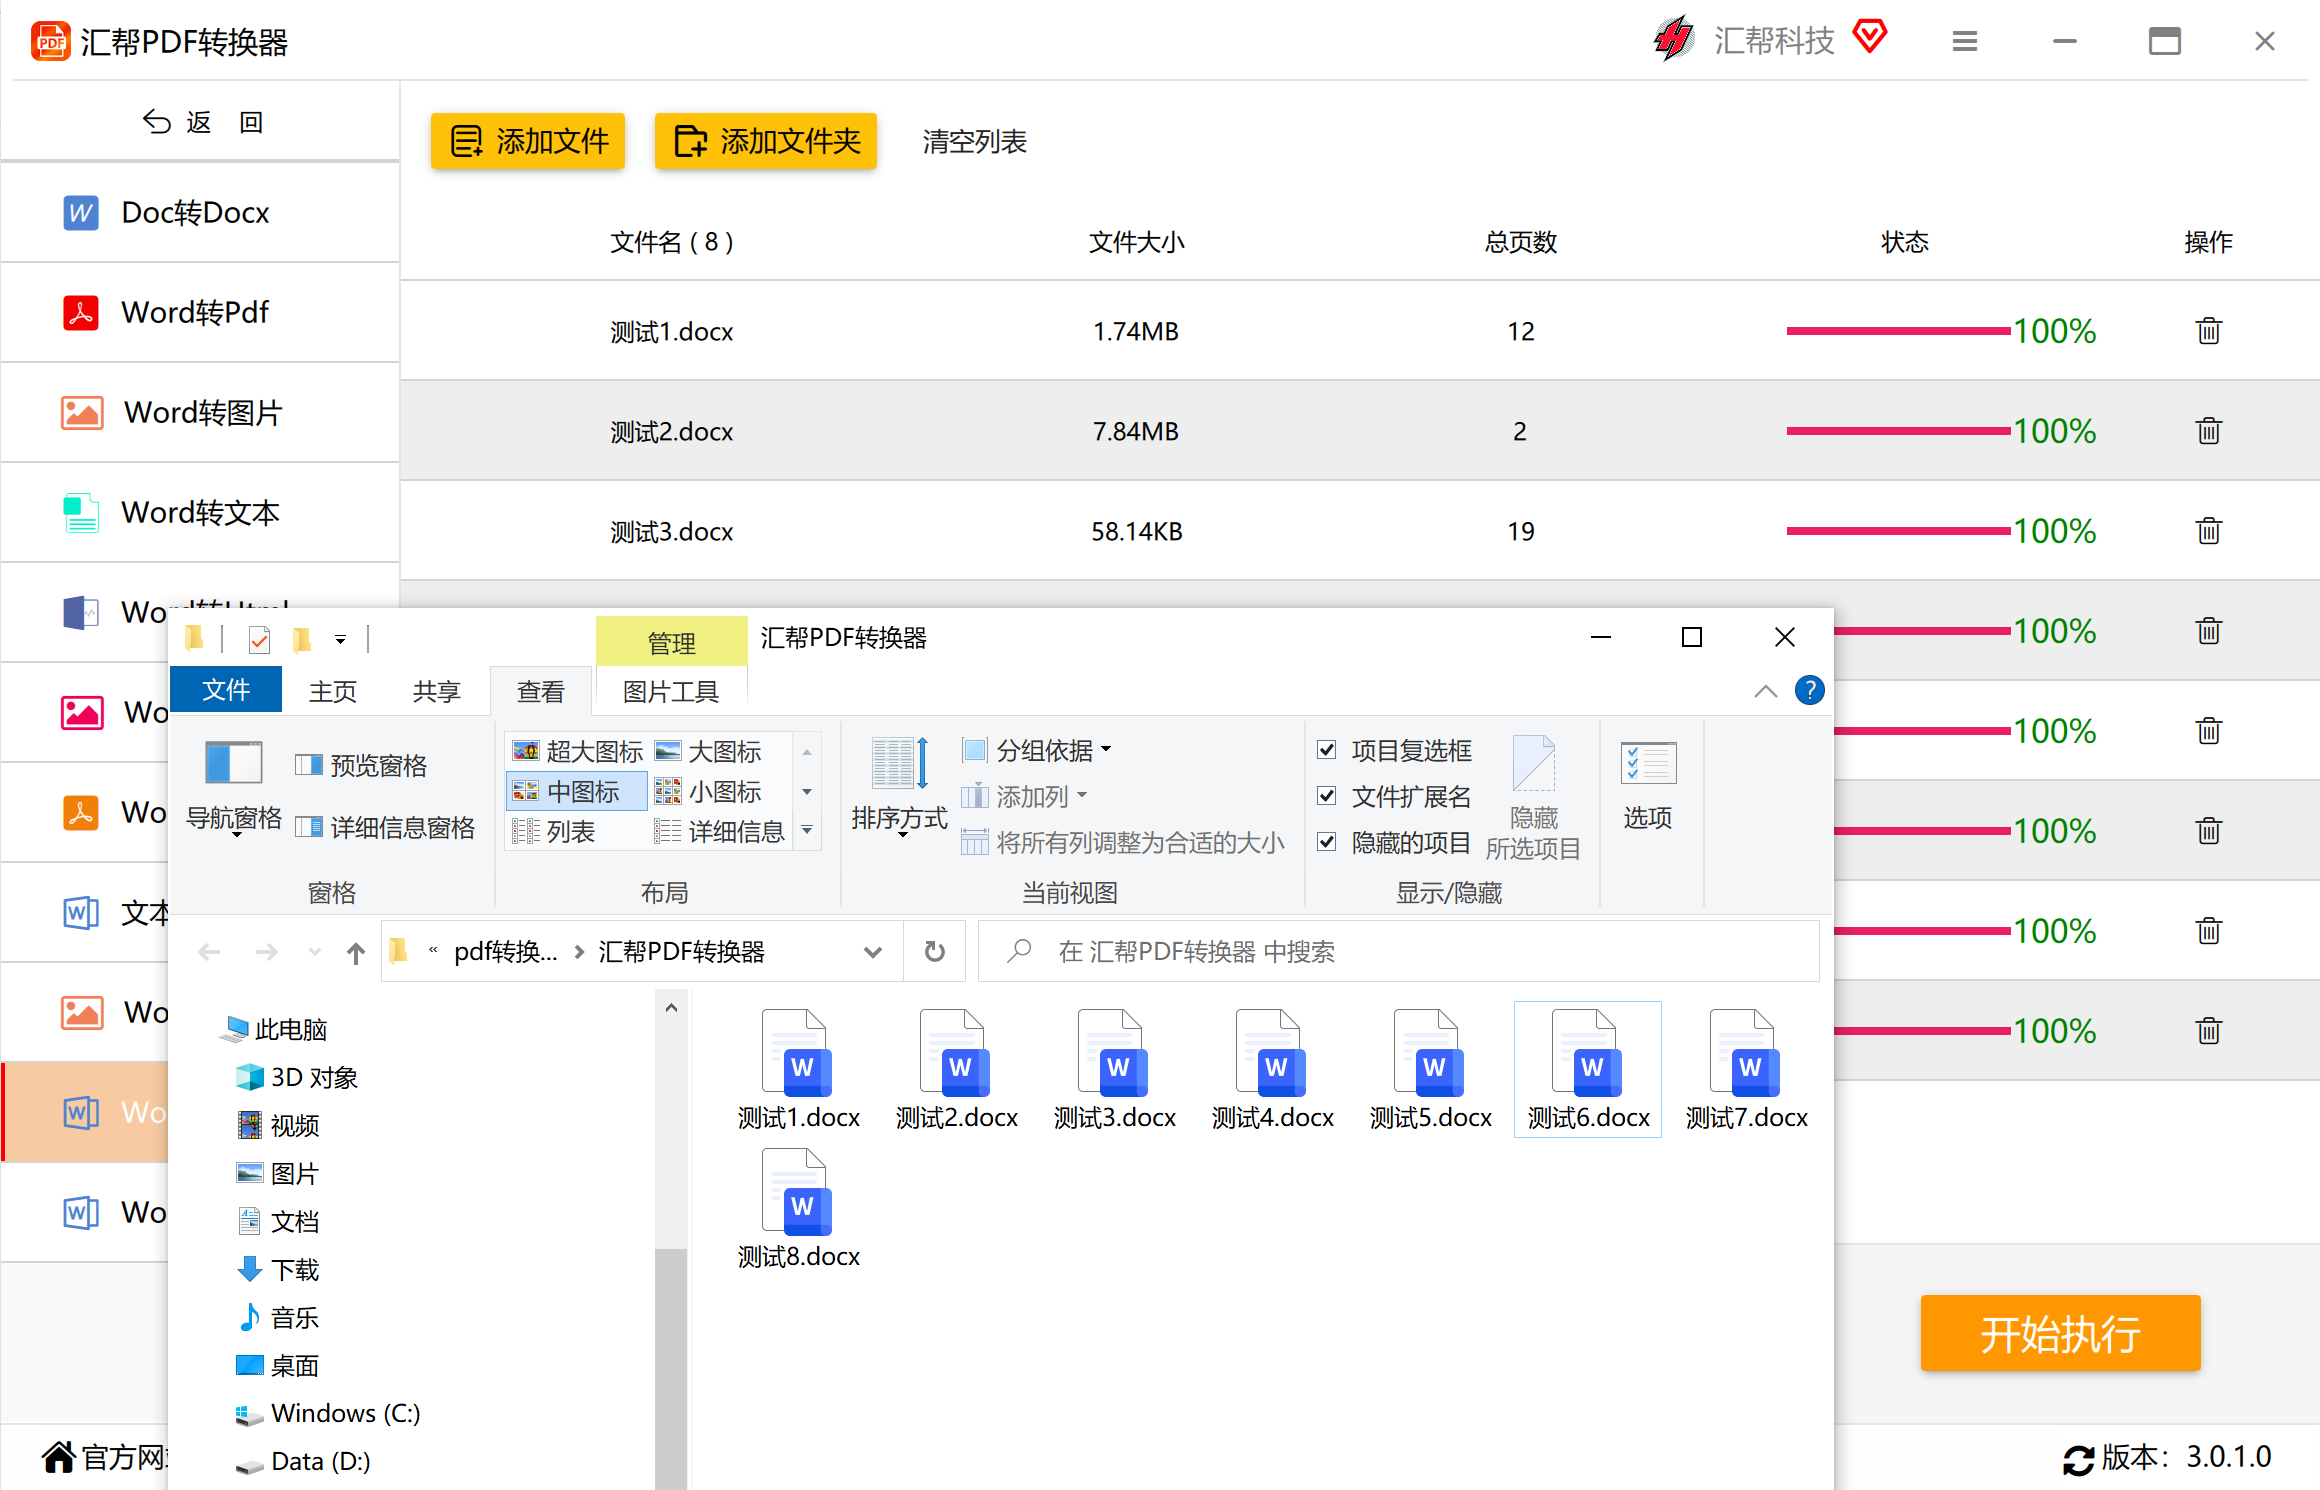The image size is (2320, 1490).
Task: Open 排序方式 sort dropdown
Action: click(899, 789)
